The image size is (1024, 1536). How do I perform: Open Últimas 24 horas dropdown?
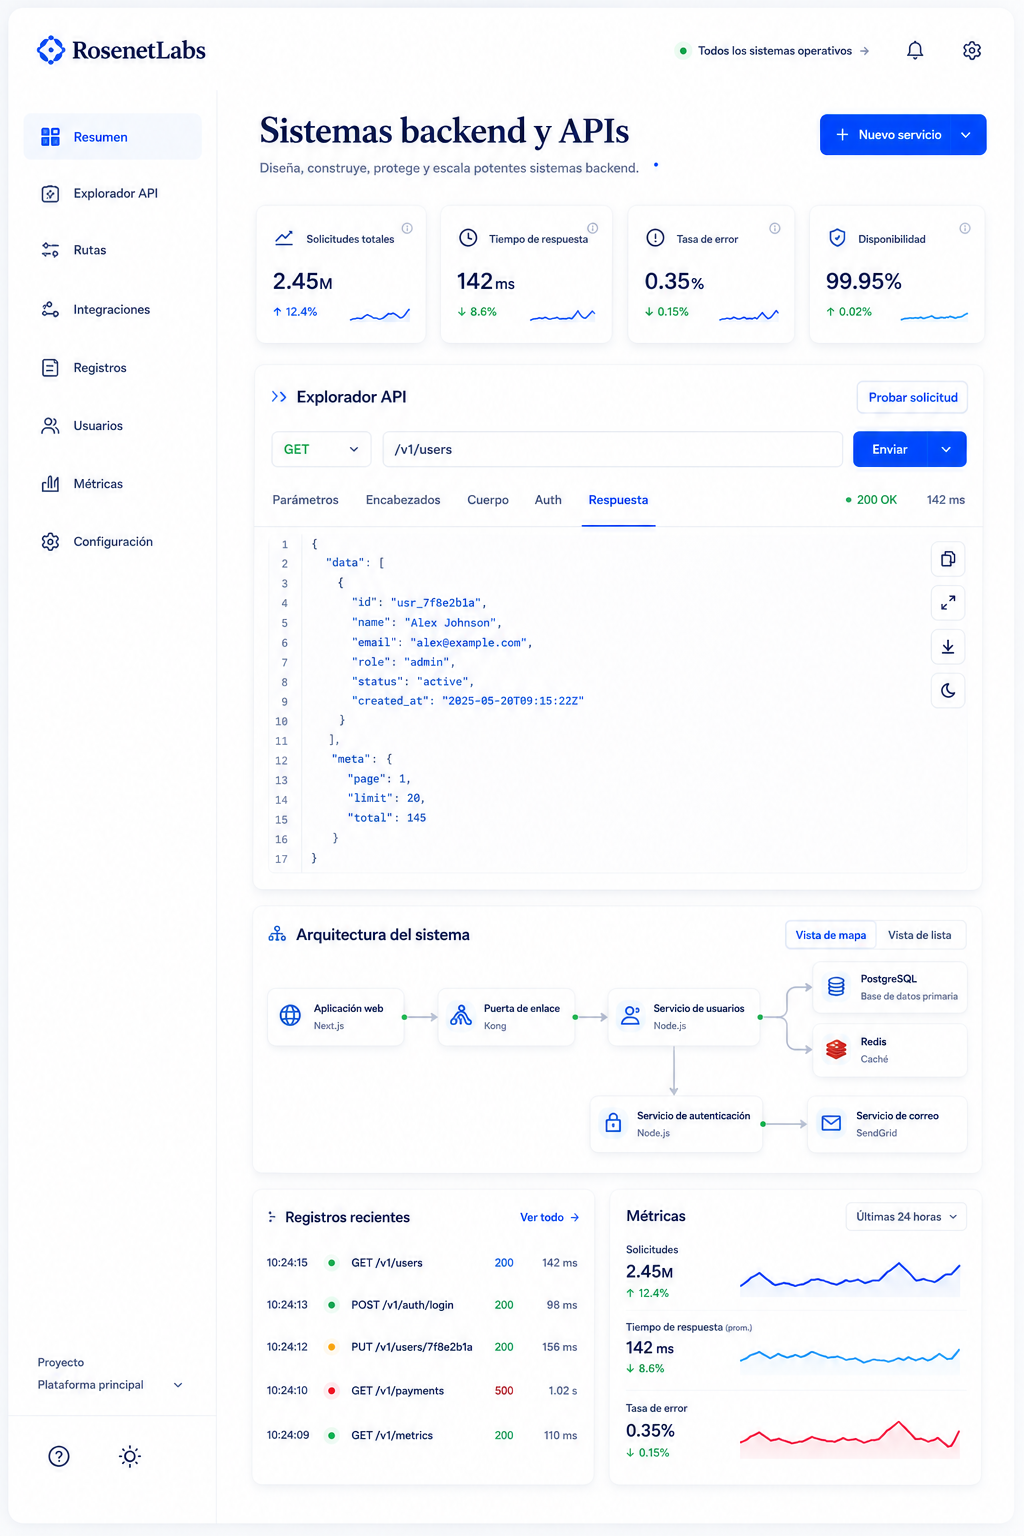tap(906, 1217)
